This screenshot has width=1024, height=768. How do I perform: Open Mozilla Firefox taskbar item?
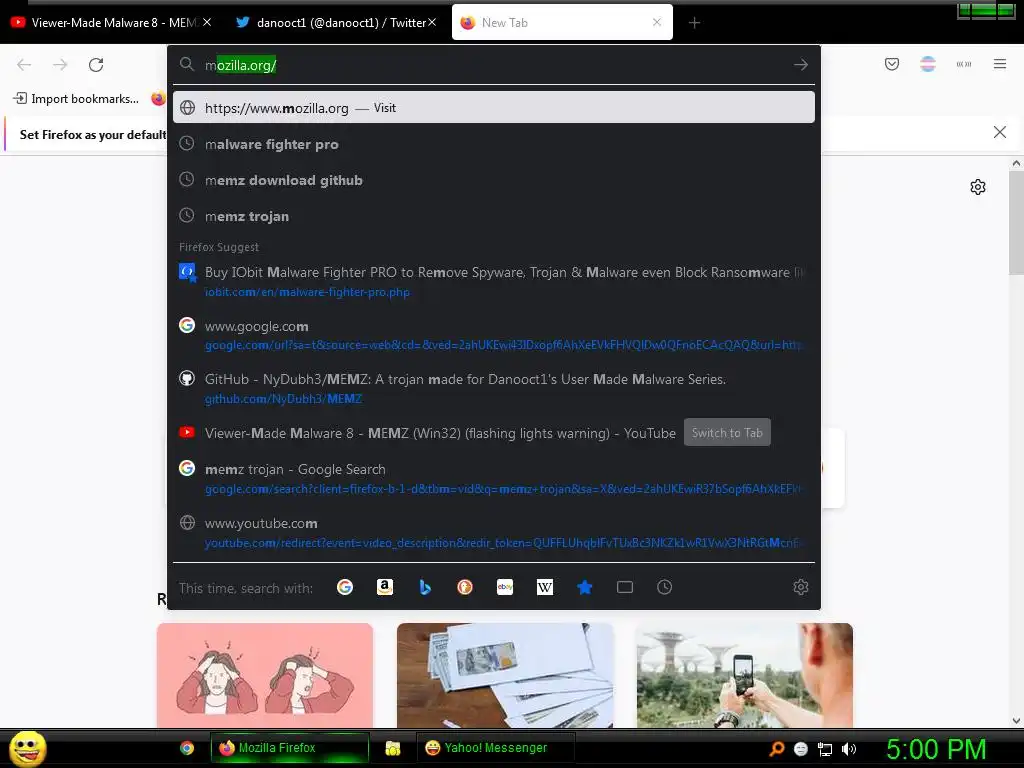(x=289, y=748)
